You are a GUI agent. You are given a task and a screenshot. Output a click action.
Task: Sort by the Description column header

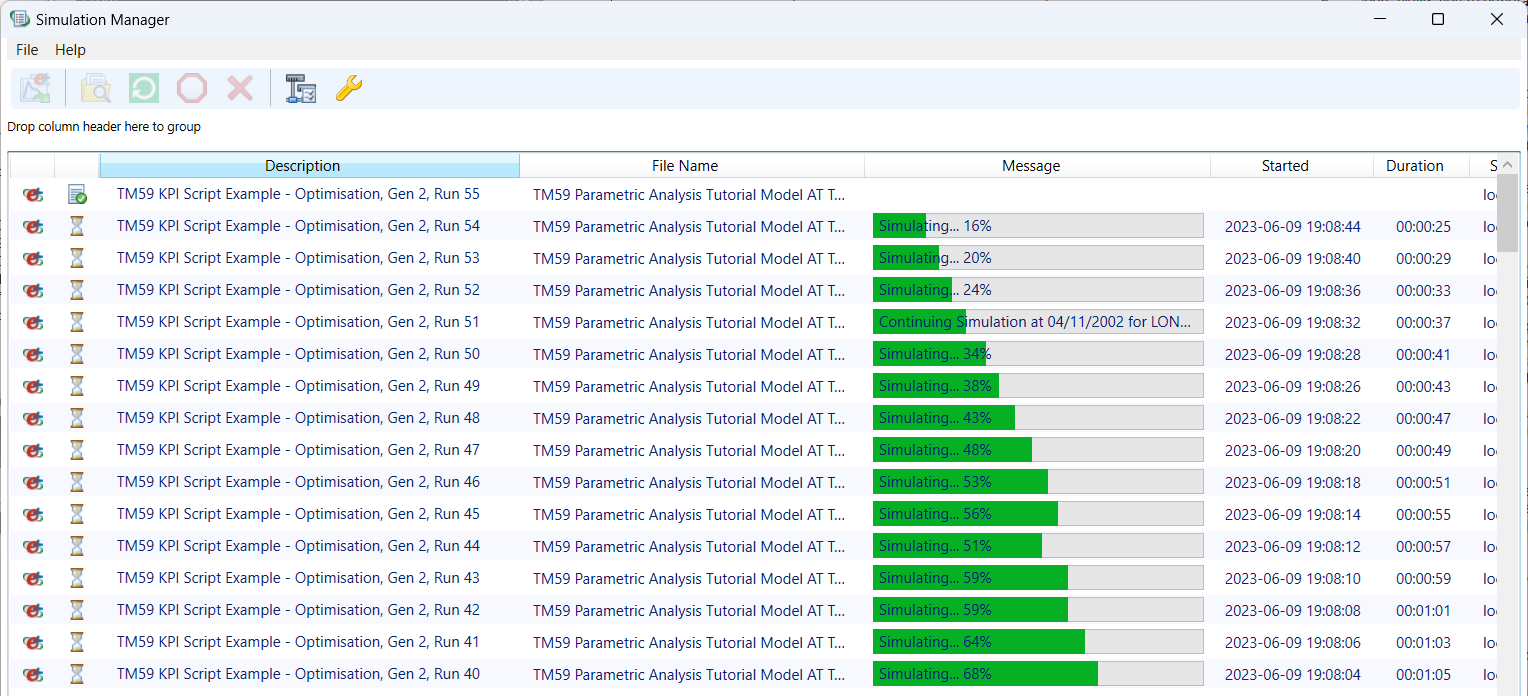(302, 166)
